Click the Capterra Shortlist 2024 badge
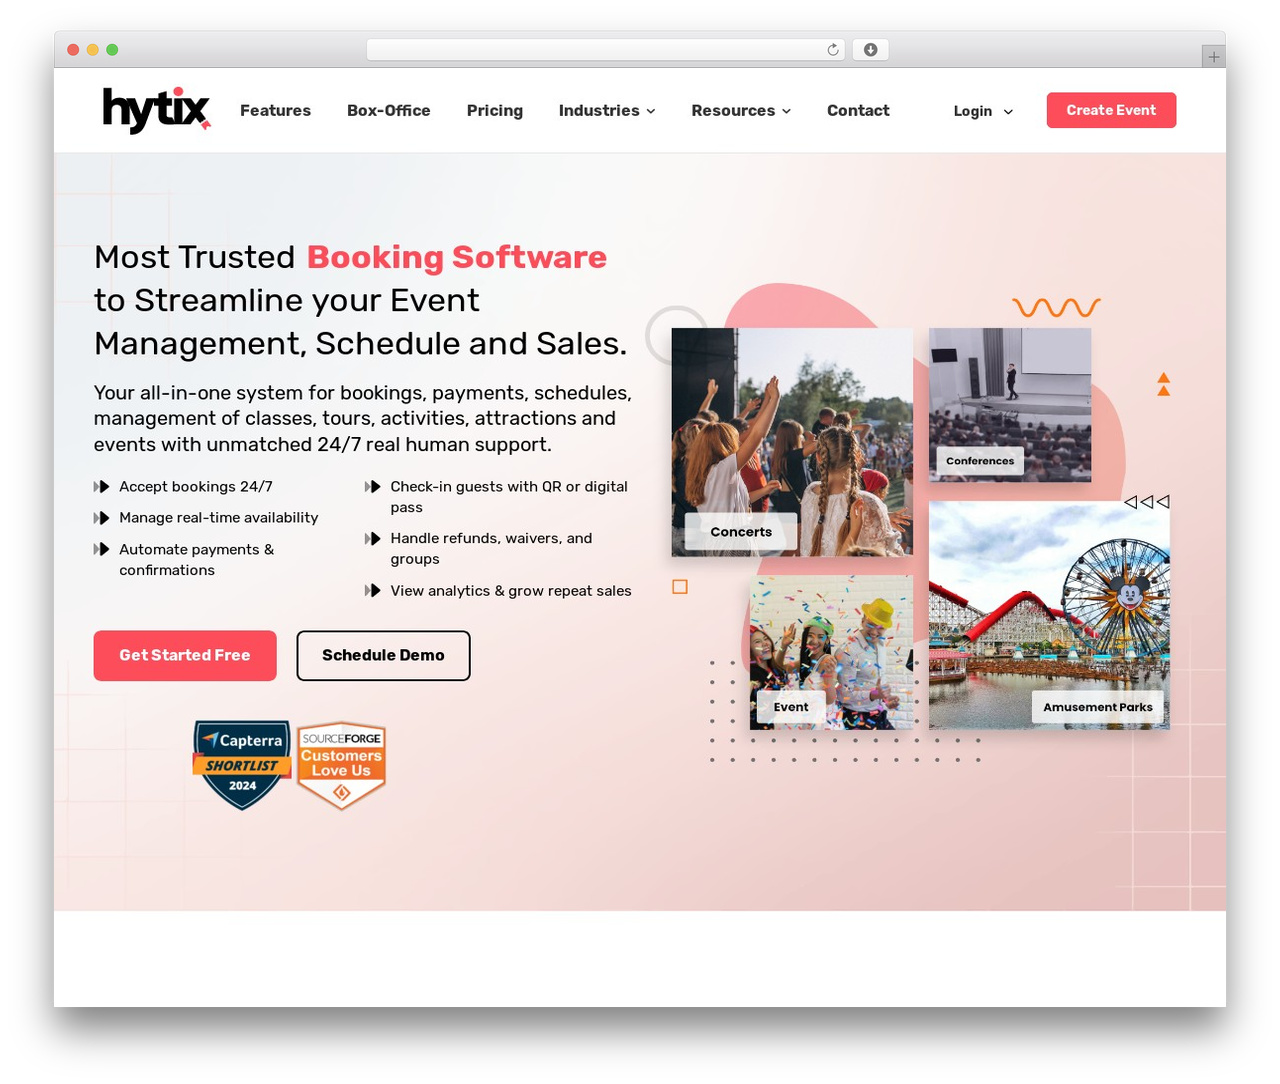This screenshot has width=1280, height=1084. [242, 765]
